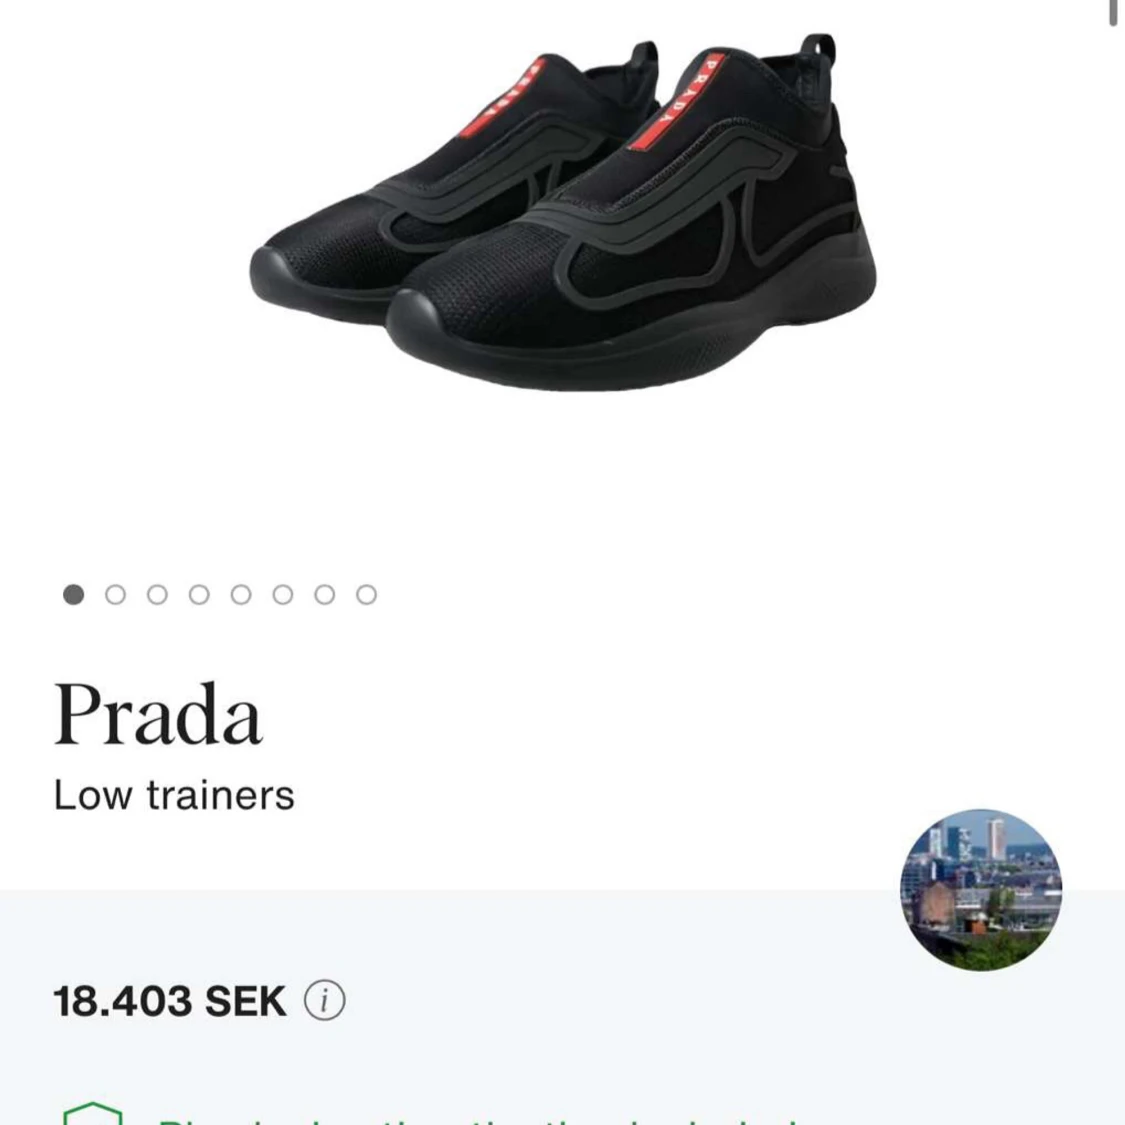Tap the grey scrollbar indicator top right
This screenshot has height=1125, width=1125.
tap(1114, 12)
